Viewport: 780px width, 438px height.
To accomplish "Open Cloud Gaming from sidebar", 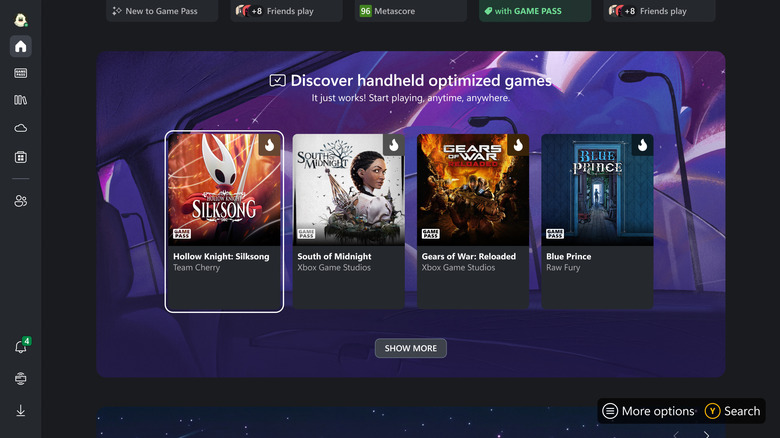I will tap(21, 128).
